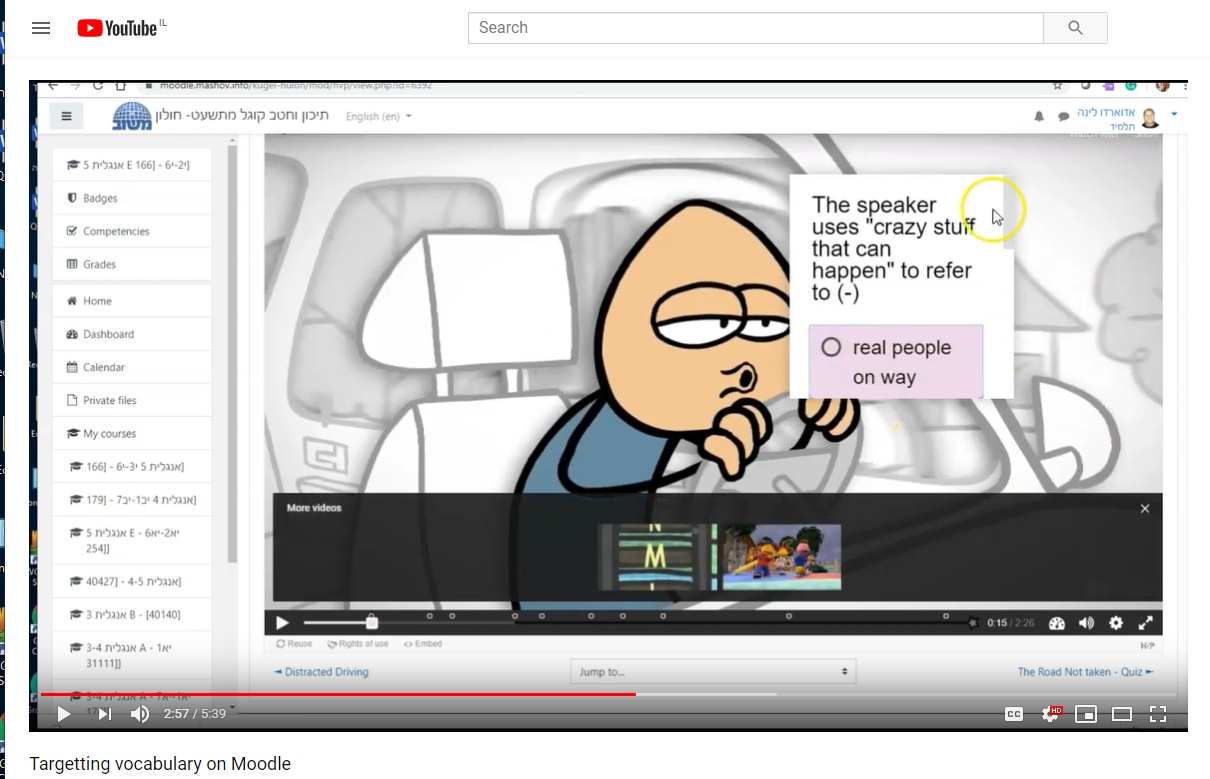Adjust the H5P video seek slider handle
1210x779 pixels.
point(372,622)
